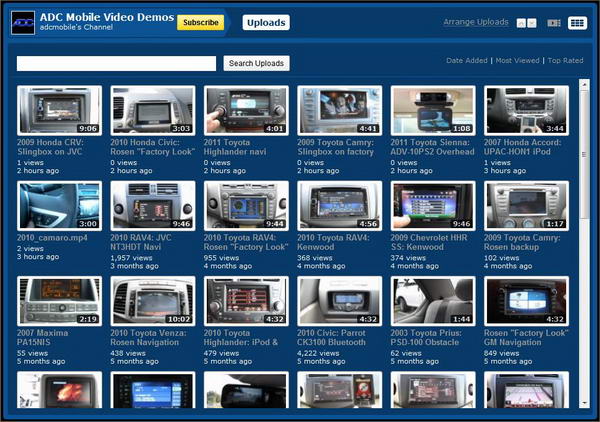
Task: Click title '2003 Toyota Prius: PSD-100 Obstacle'
Action: [426, 337]
